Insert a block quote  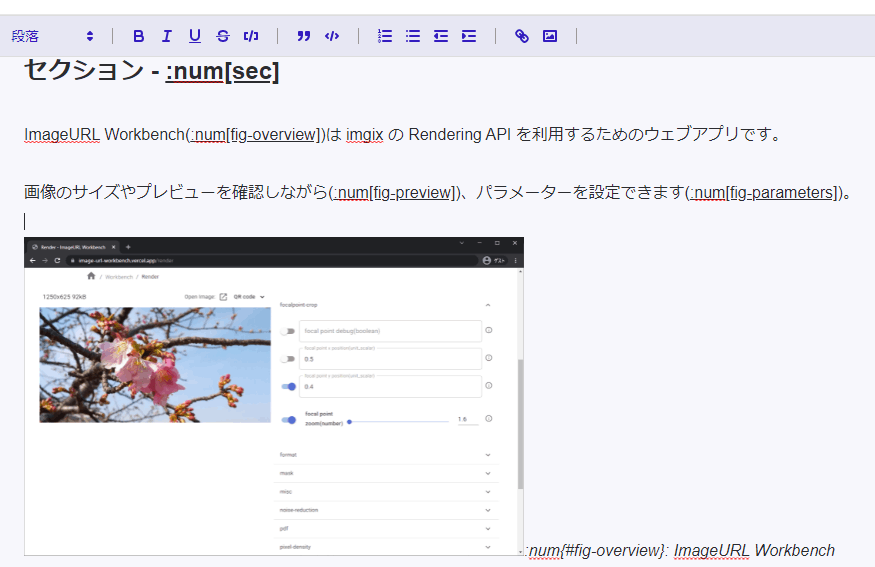(x=304, y=36)
